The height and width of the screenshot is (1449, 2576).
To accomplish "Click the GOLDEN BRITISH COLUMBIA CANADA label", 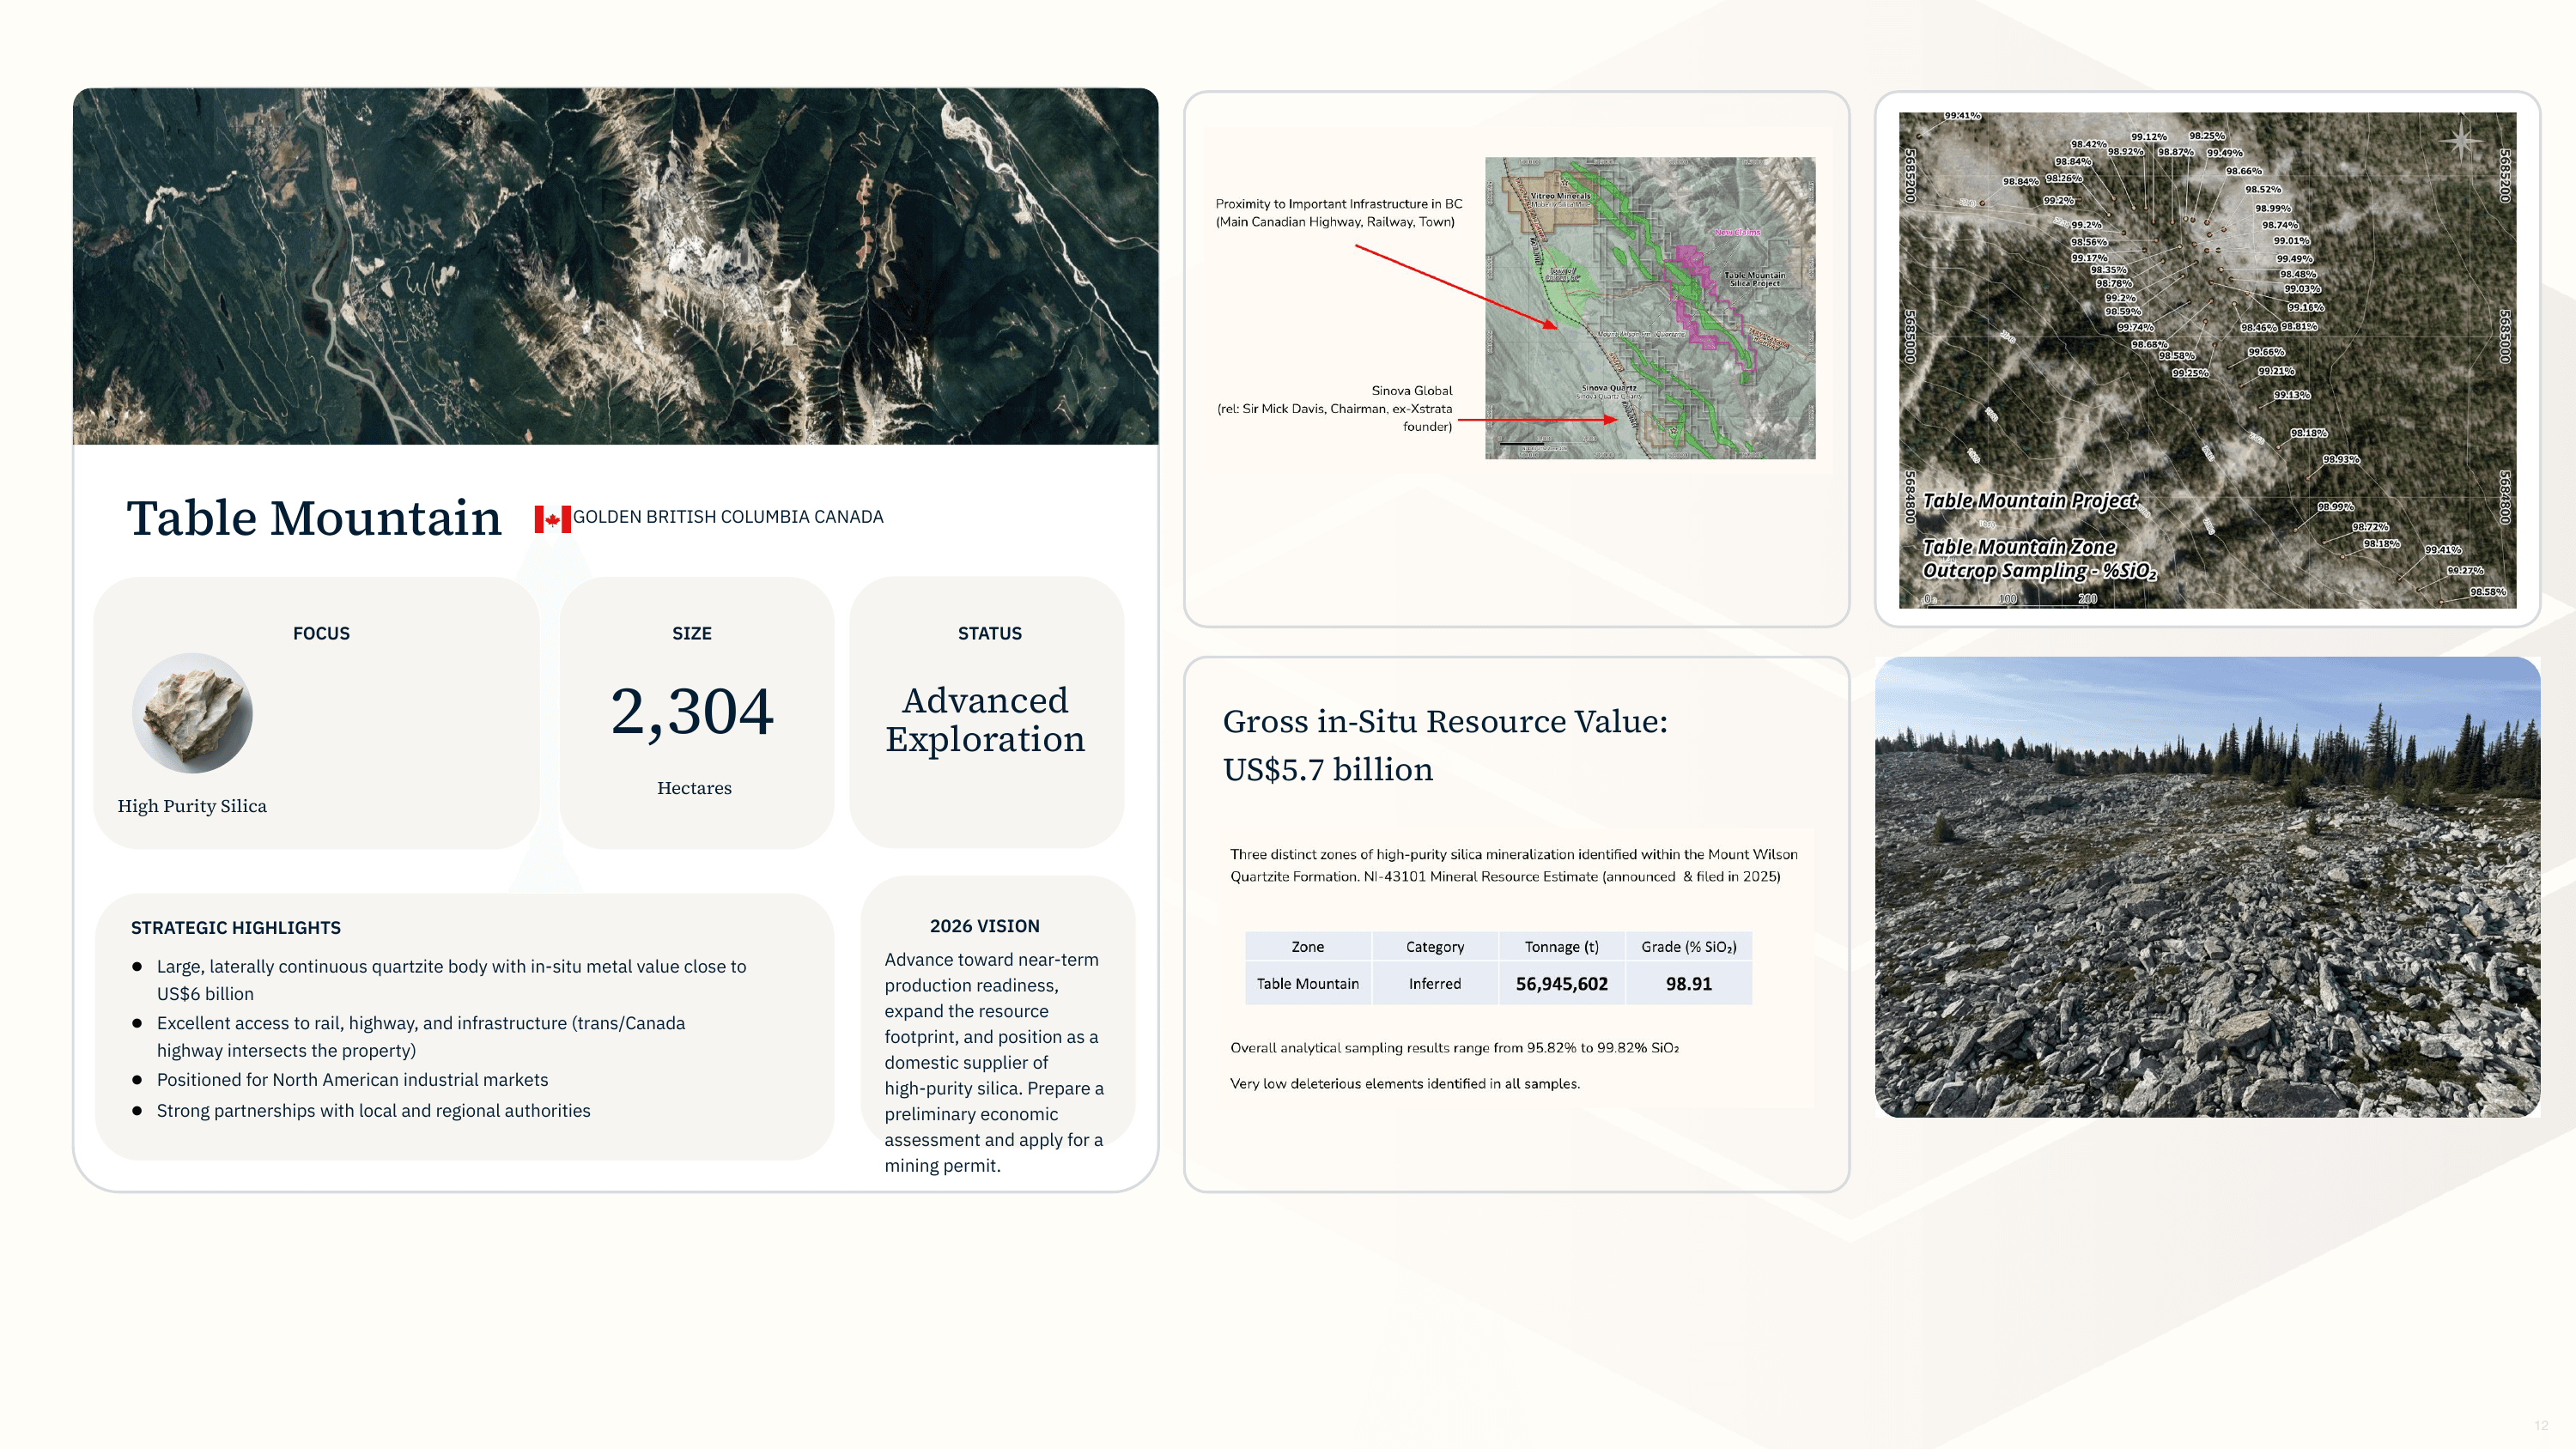I will (728, 517).
